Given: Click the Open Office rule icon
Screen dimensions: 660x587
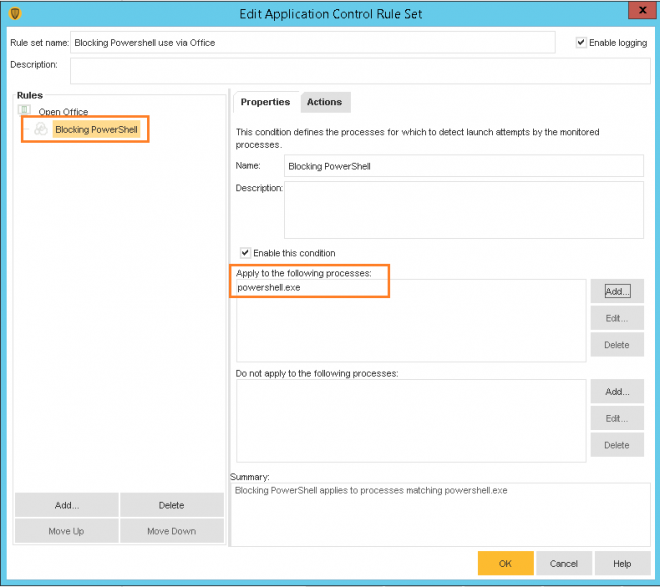Looking at the screenshot, I should (x=26, y=112).
